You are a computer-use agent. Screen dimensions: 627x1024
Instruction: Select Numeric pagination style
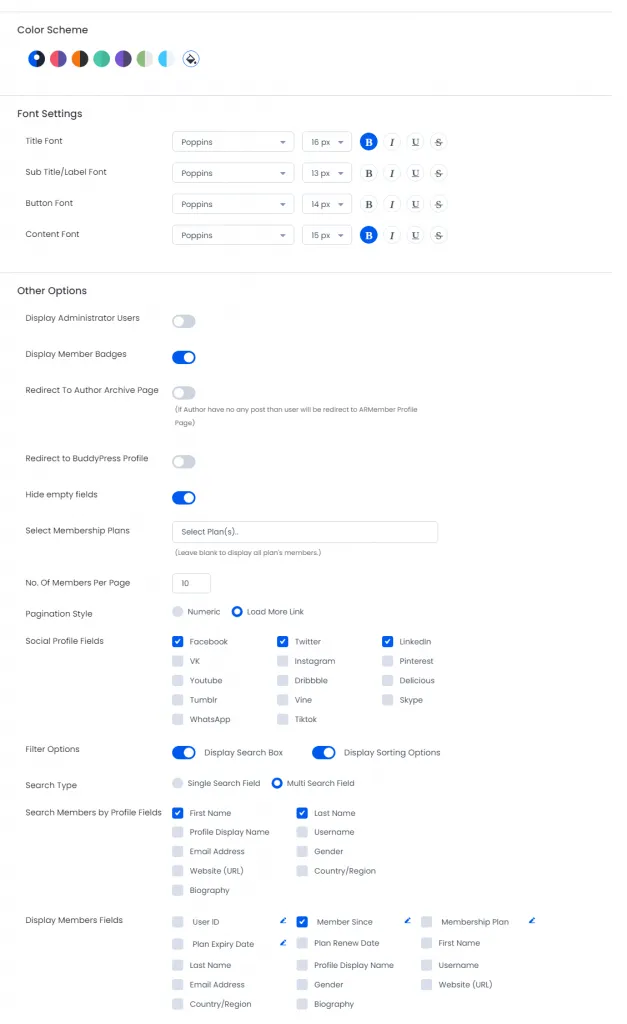(178, 611)
